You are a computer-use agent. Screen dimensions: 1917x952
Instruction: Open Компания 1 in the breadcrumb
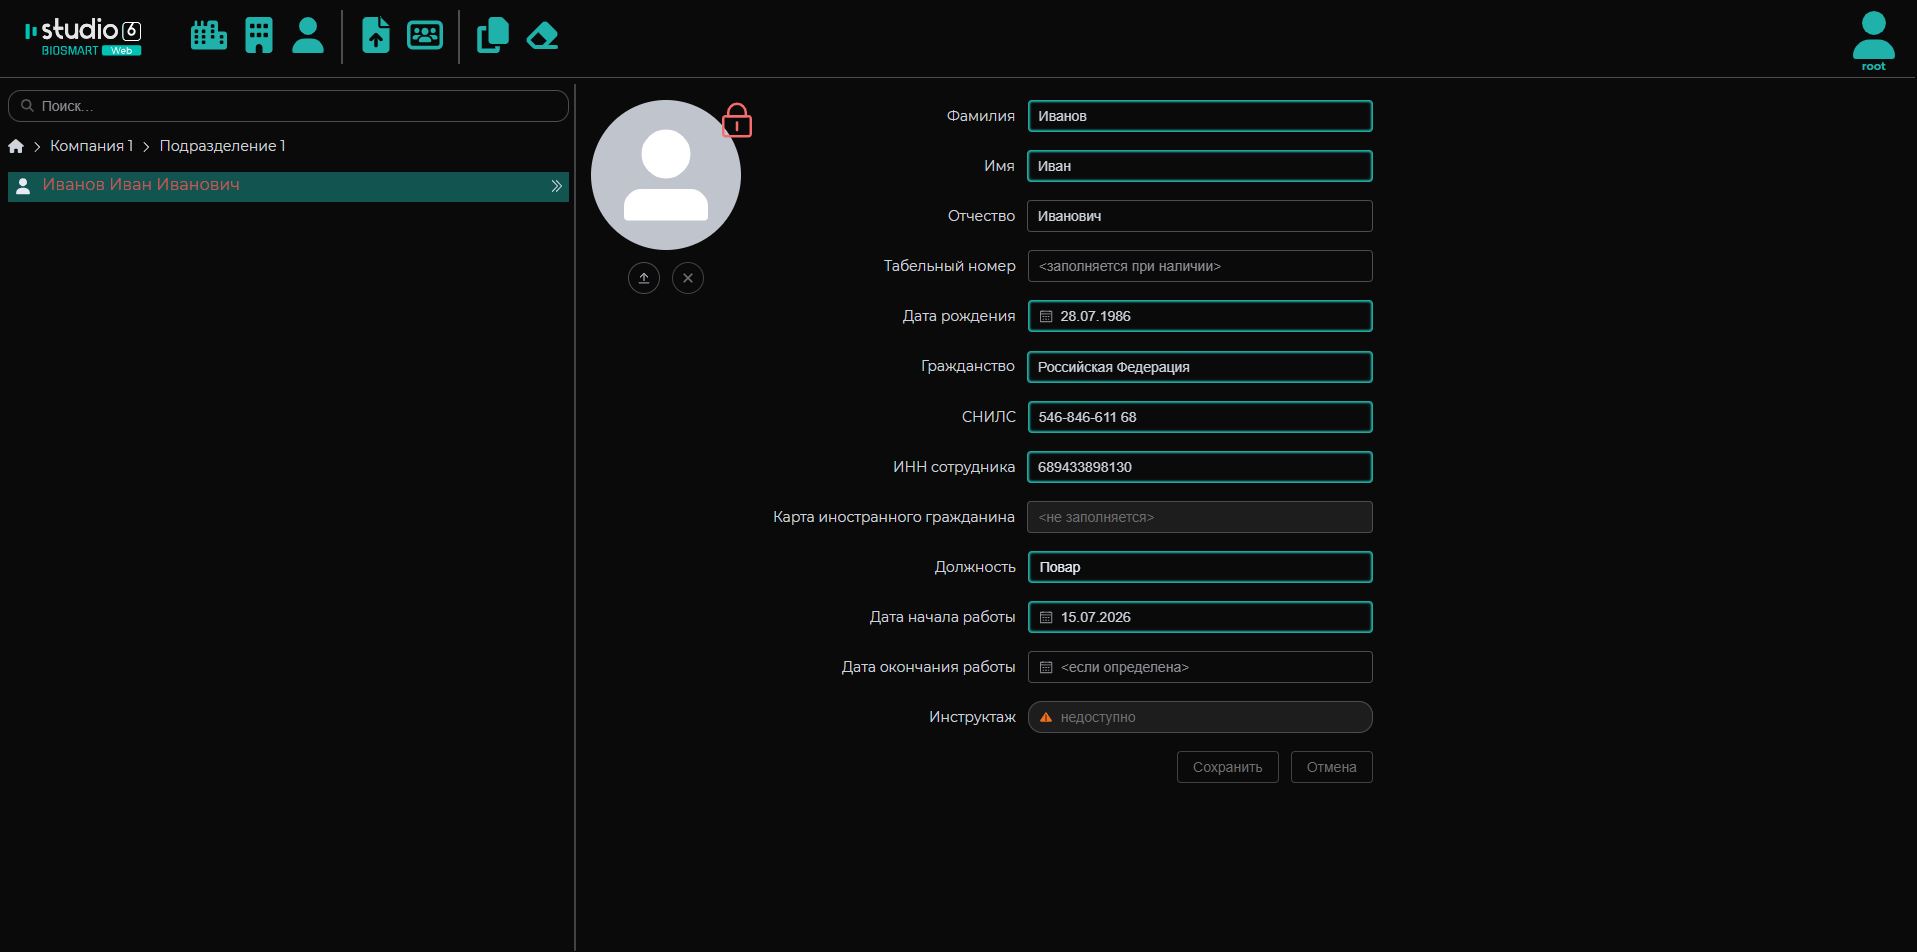91,146
